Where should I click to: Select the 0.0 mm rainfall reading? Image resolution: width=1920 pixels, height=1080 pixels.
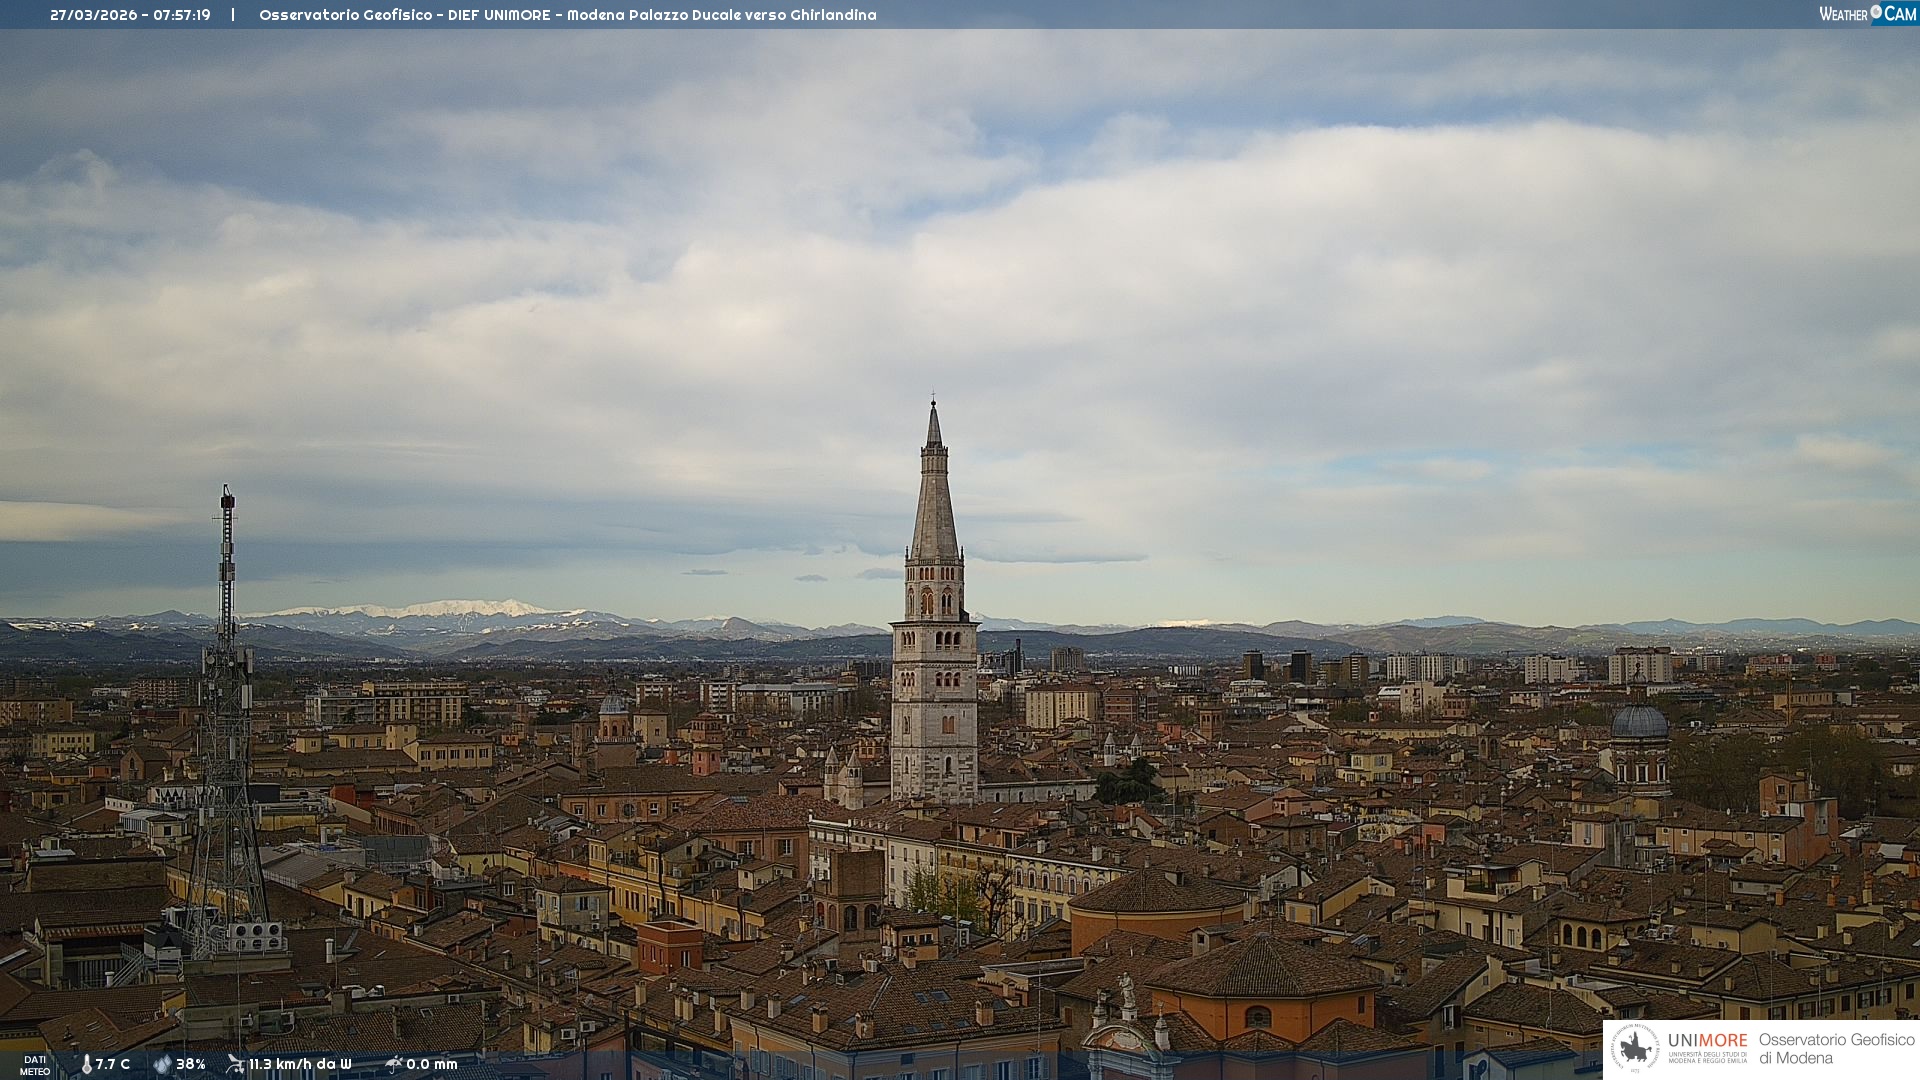[x=432, y=1064]
